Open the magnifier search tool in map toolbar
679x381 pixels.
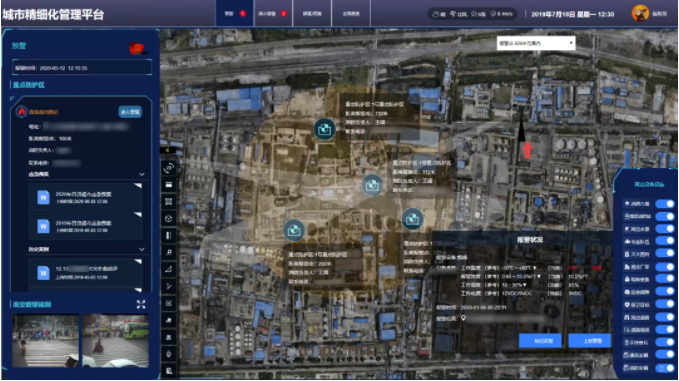click(x=169, y=252)
